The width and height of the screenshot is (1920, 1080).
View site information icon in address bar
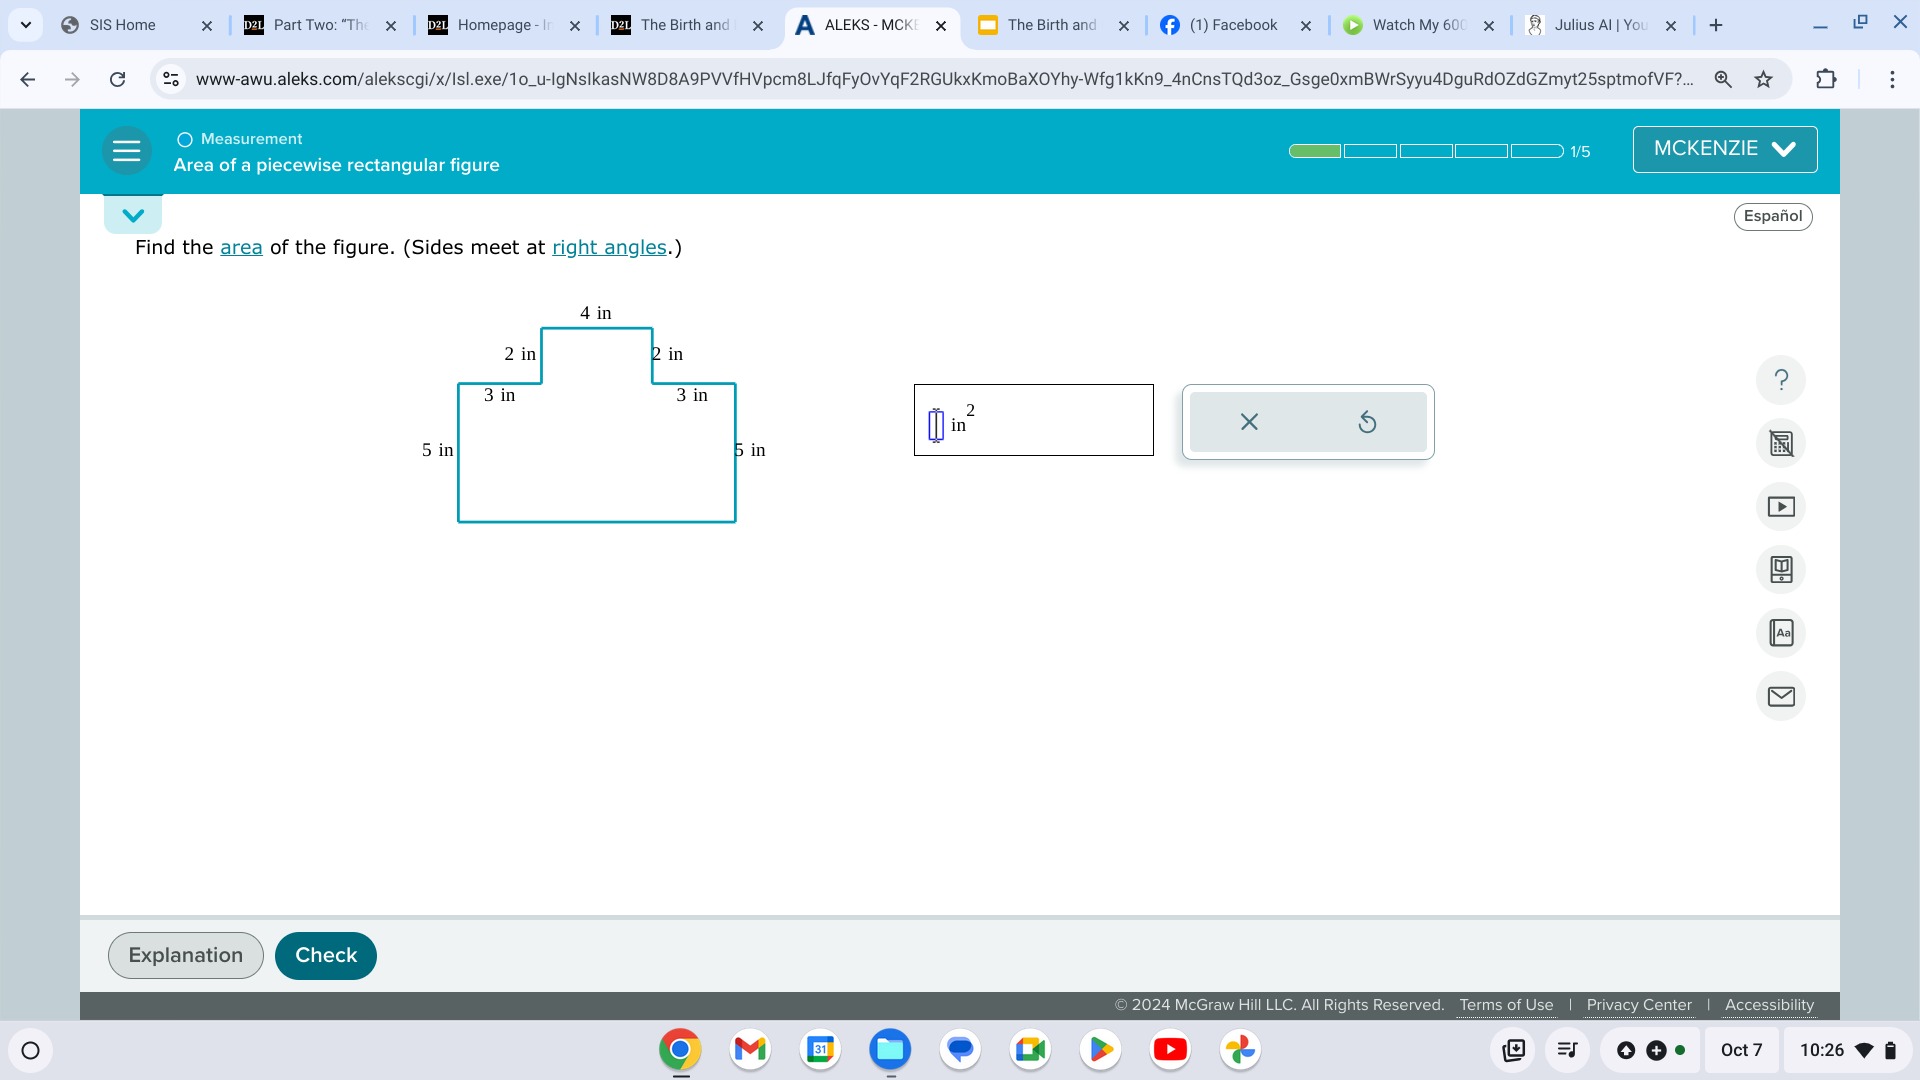[x=171, y=79]
